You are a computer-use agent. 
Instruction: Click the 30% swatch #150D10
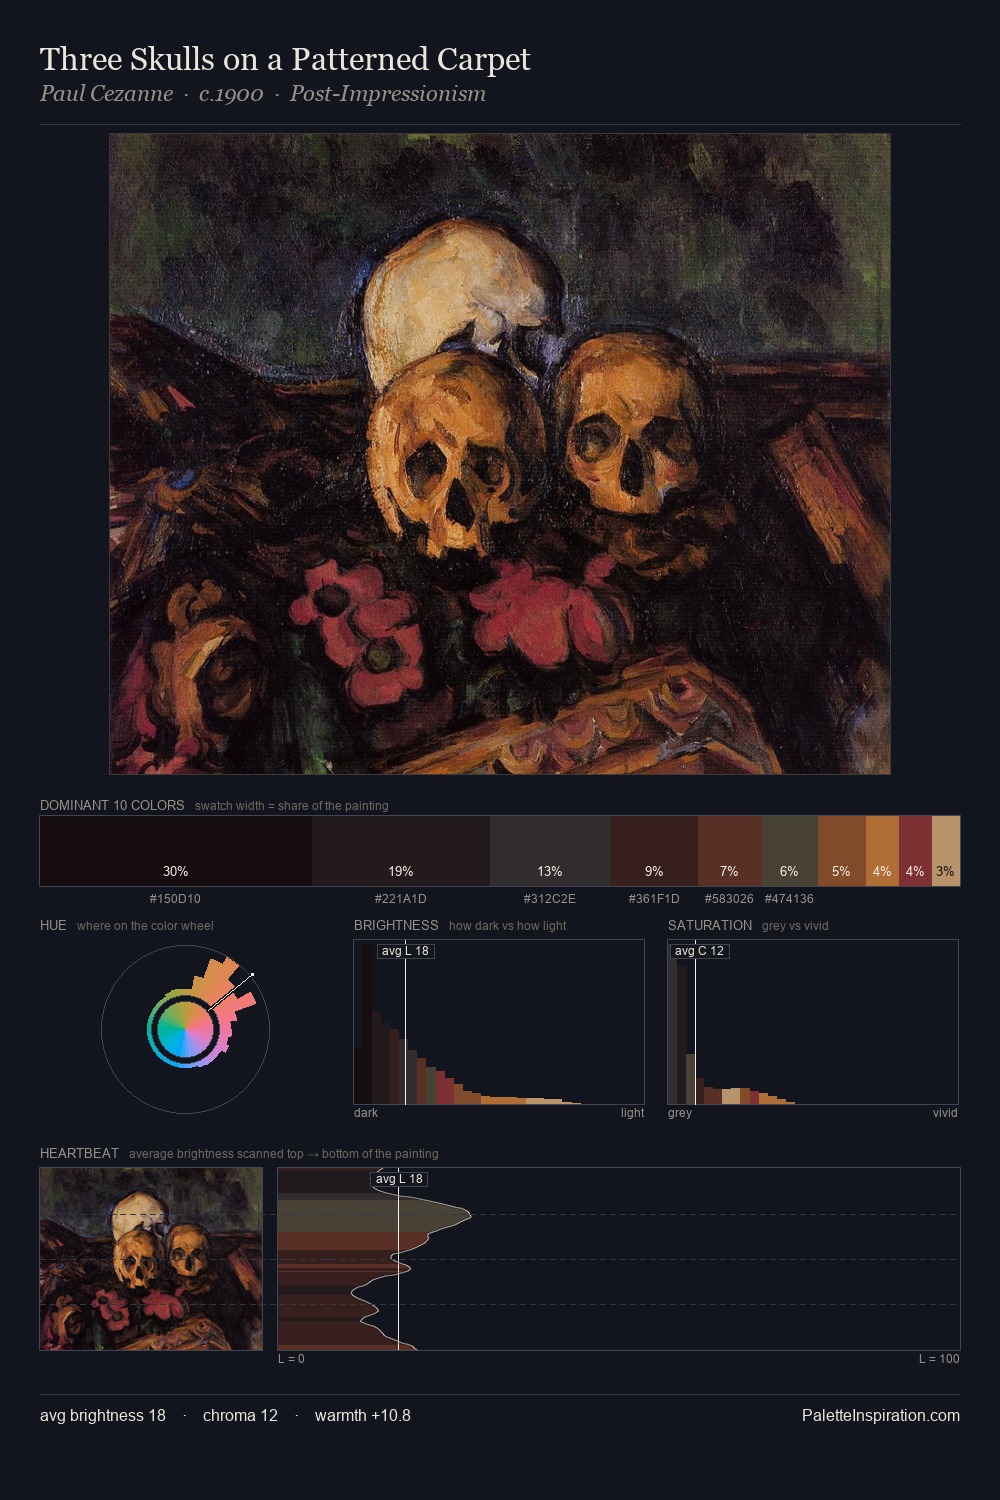176,851
